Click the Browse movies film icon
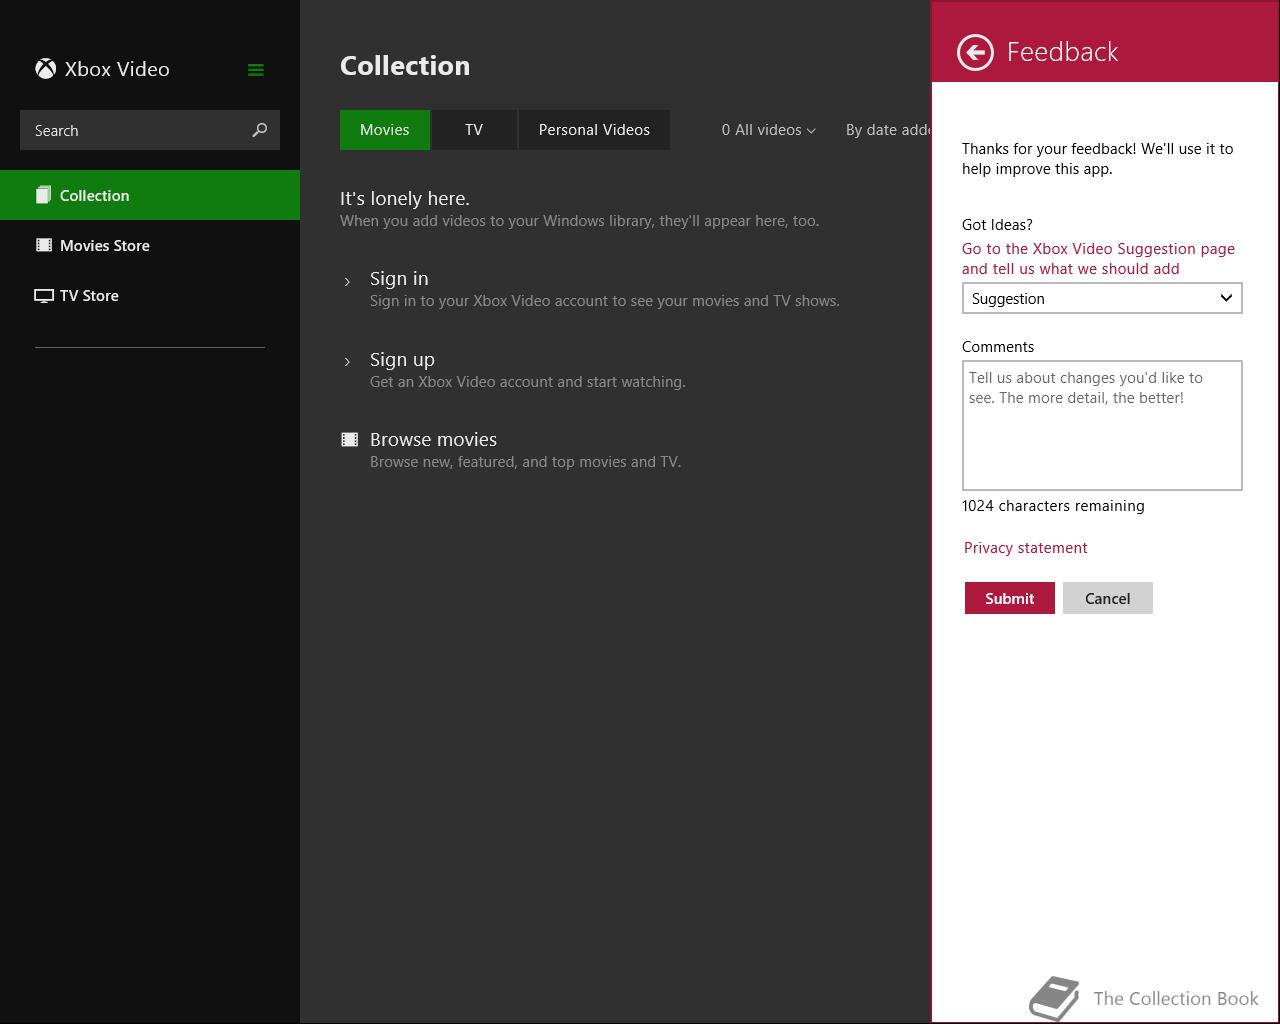 (350, 439)
